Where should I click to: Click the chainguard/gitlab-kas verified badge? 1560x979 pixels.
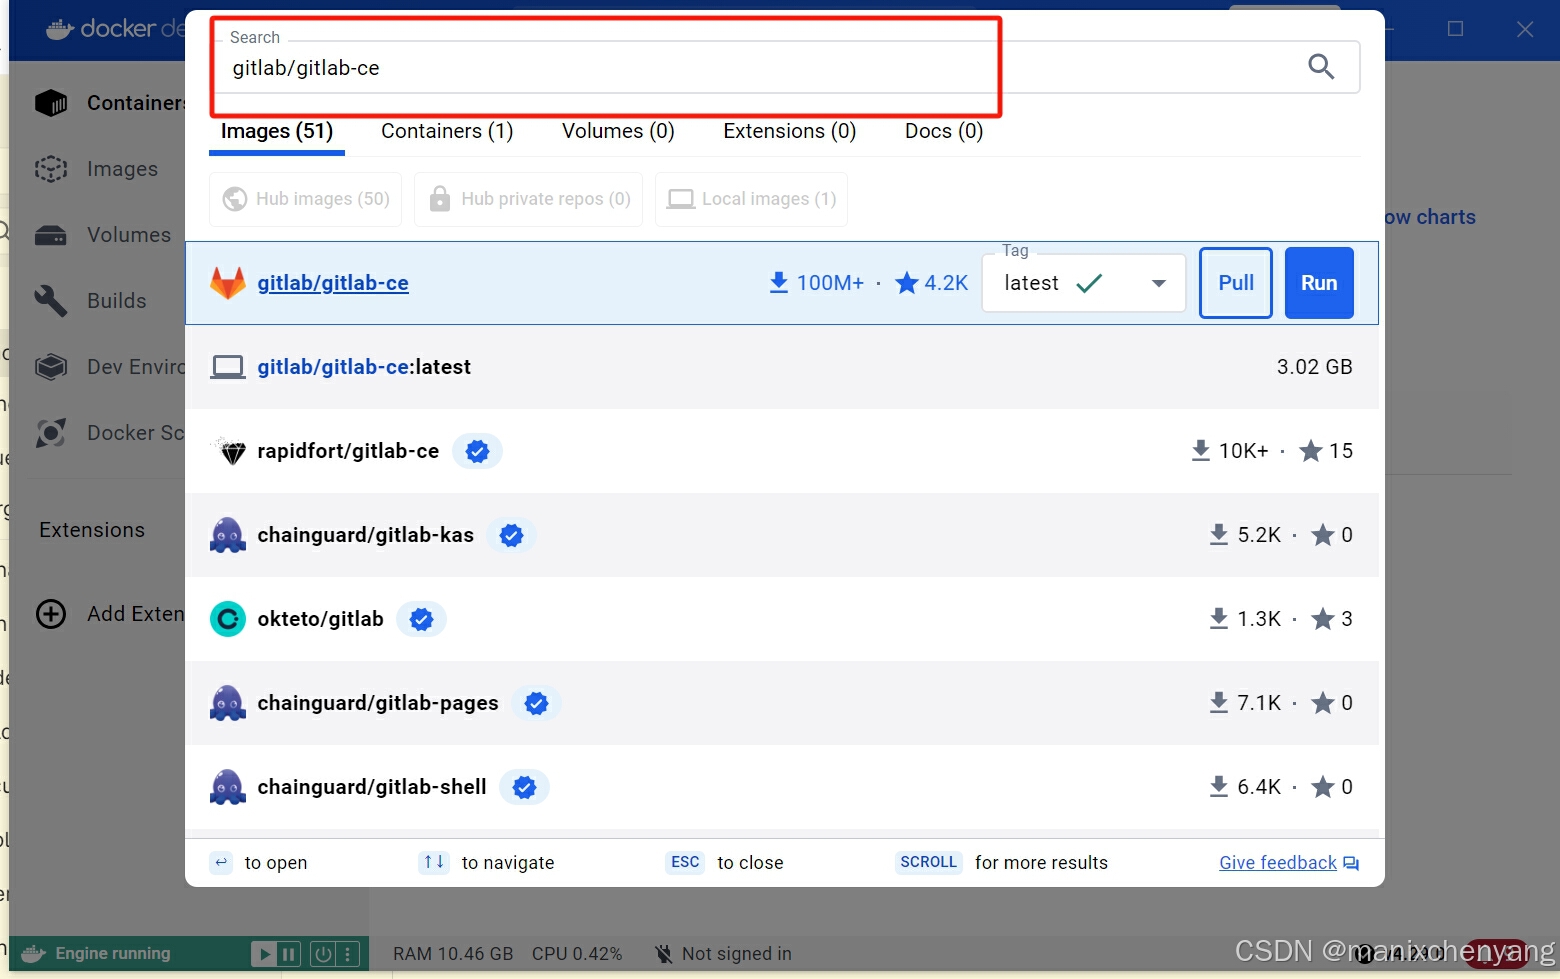pos(512,535)
